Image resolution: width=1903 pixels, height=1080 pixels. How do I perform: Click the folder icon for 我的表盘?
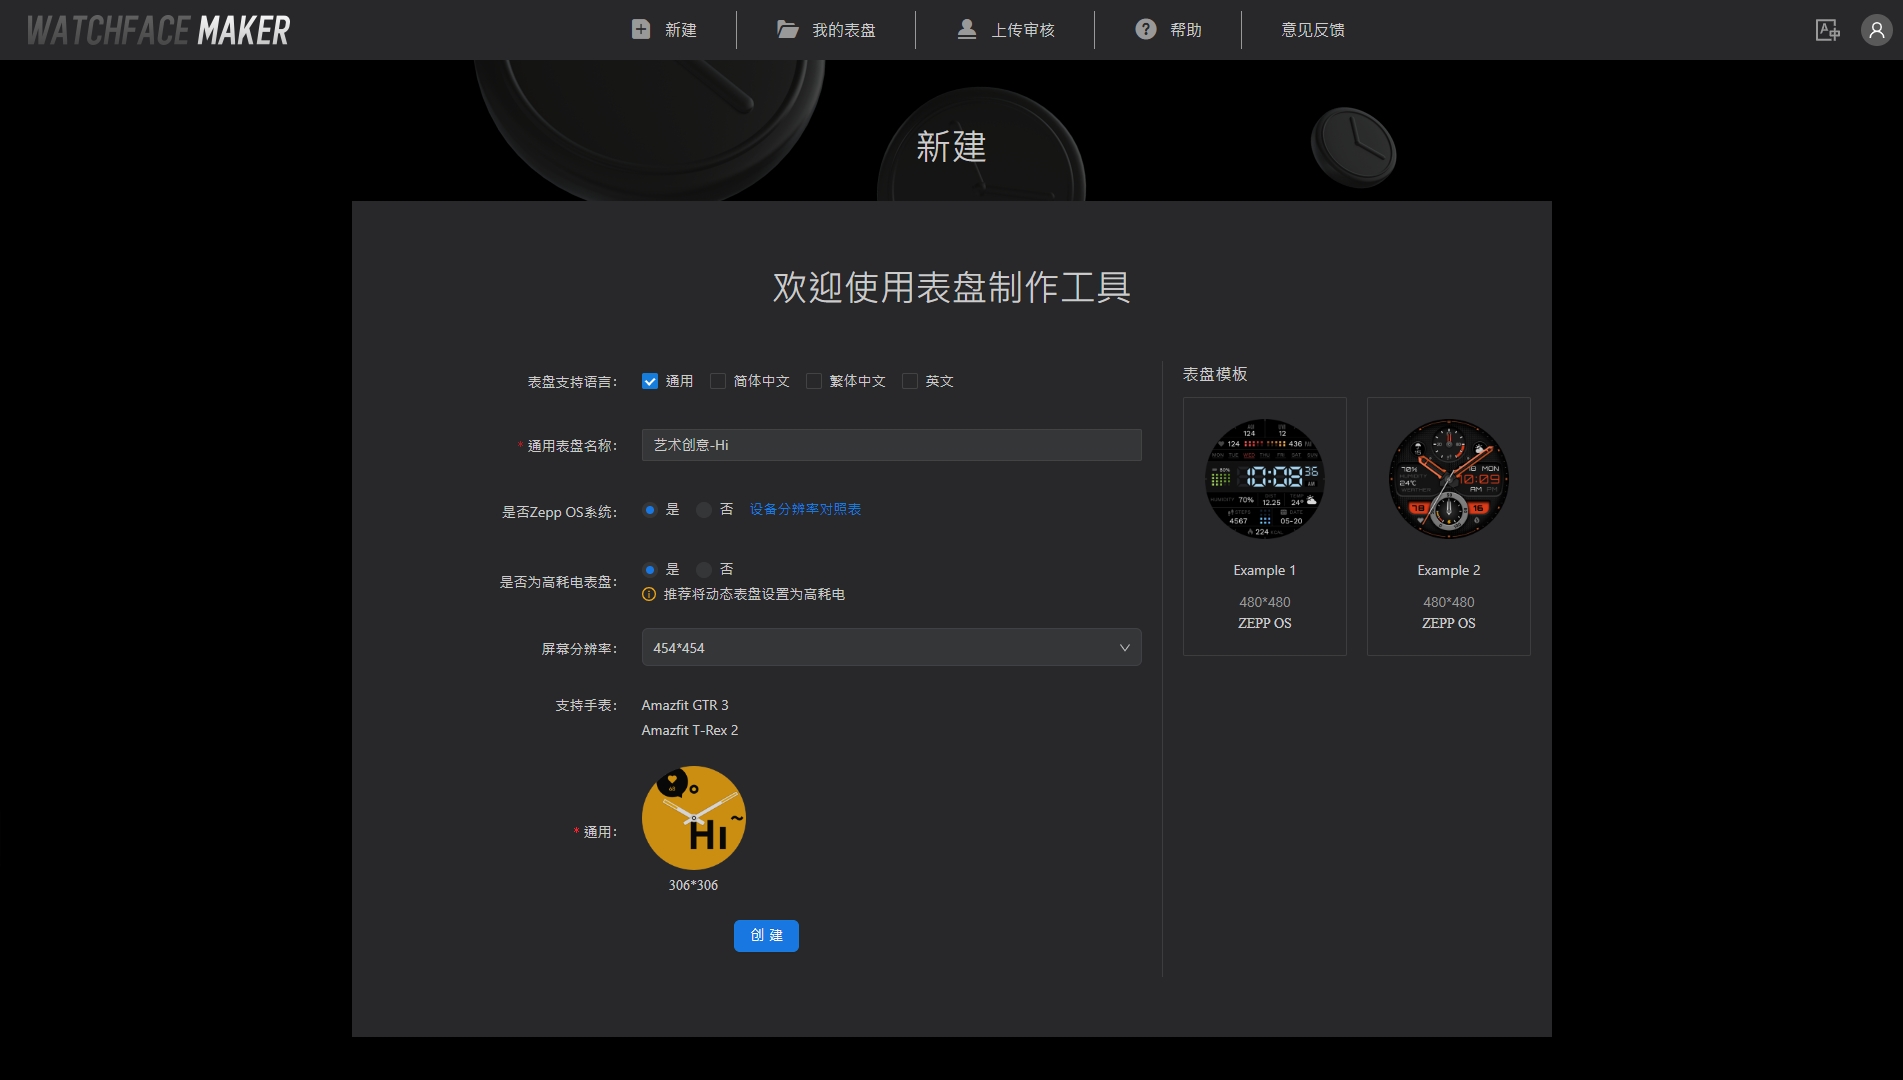[788, 30]
